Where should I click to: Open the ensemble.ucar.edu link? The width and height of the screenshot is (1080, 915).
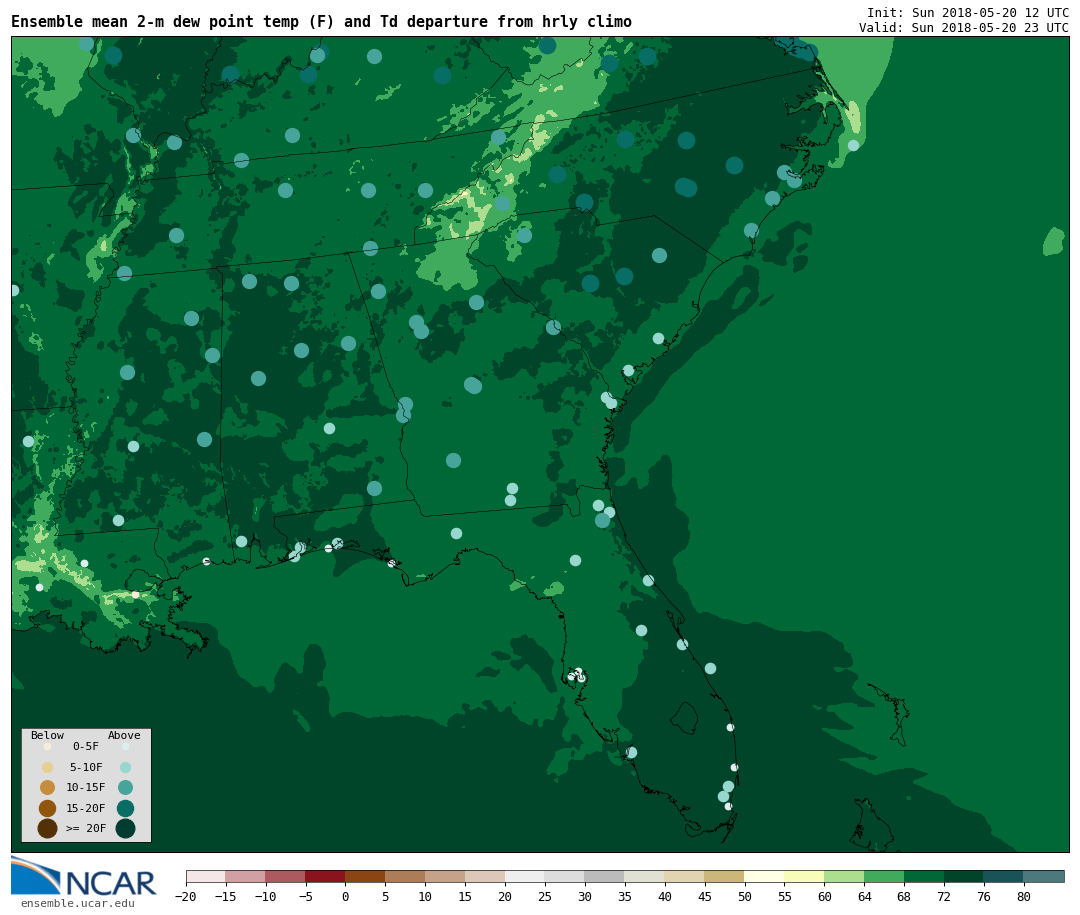tap(78, 903)
